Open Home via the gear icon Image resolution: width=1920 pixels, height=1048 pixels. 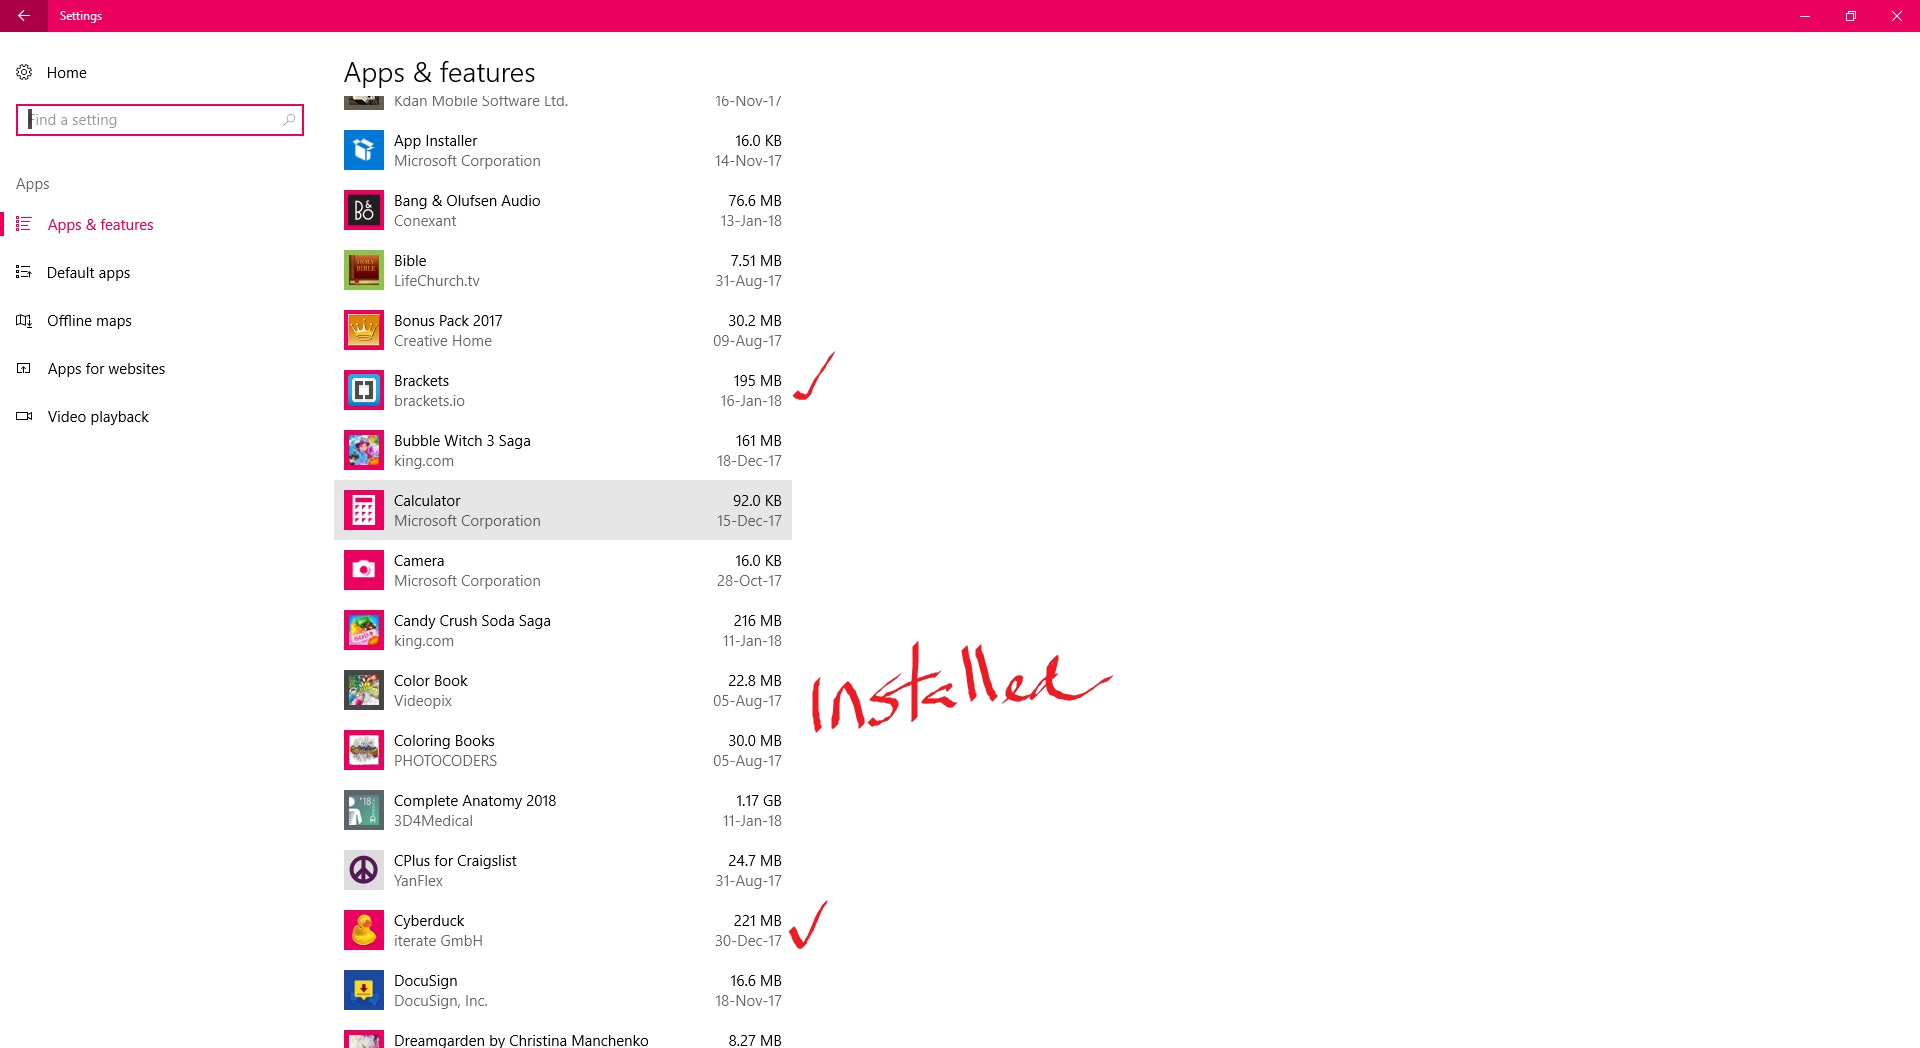pos(24,72)
